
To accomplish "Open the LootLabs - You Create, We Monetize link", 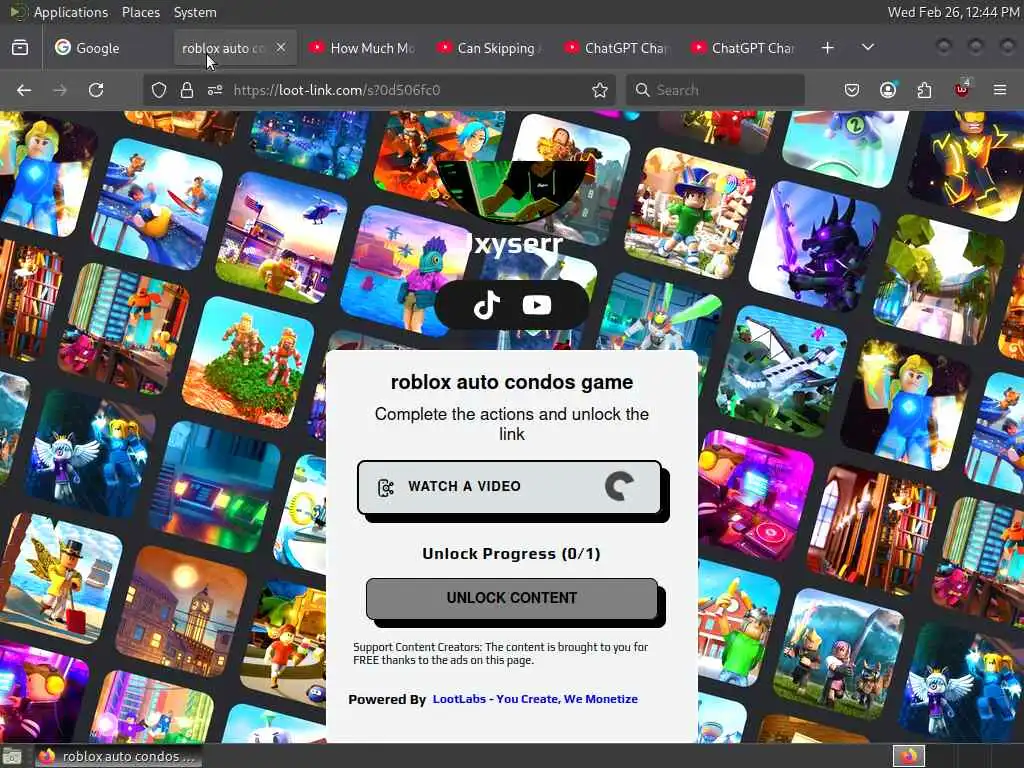I will [x=535, y=699].
